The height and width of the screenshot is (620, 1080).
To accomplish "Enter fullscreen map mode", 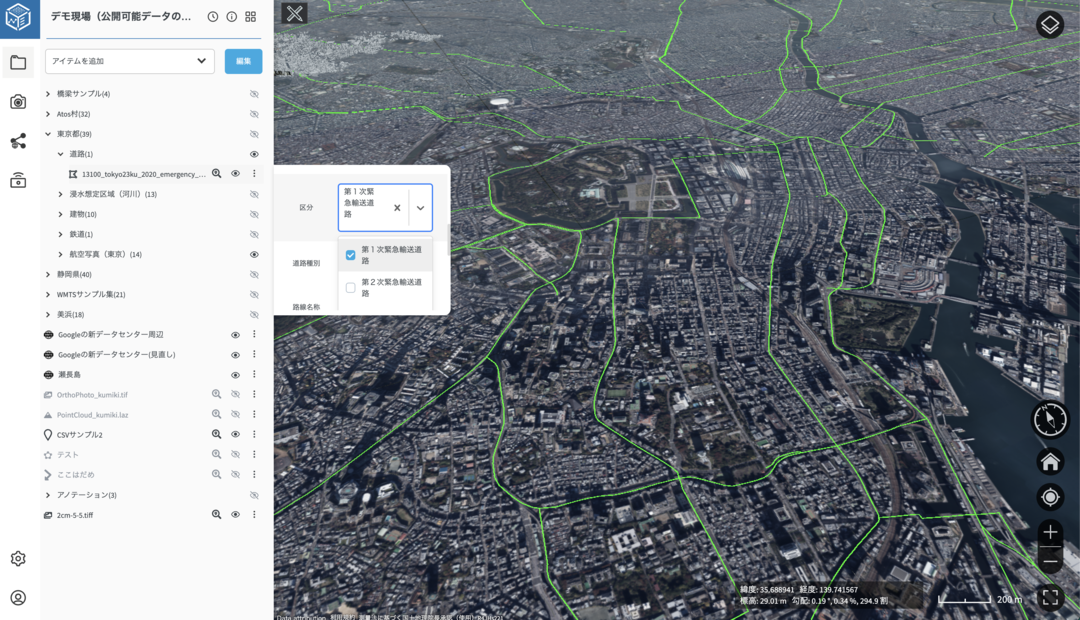I will pyautogui.click(x=1050, y=598).
